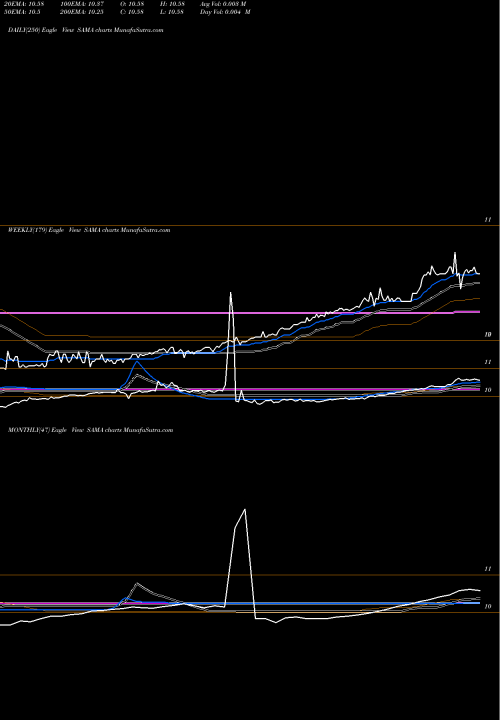The image size is (500, 720).
Task: Click the price label 11 of the monthly chart
Action: click(x=488, y=568)
